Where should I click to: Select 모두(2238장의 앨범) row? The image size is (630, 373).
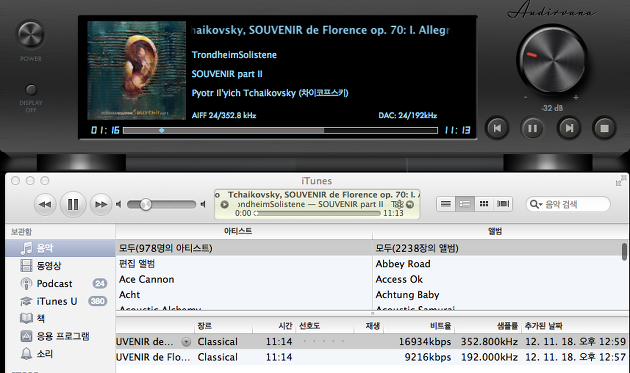pos(497,248)
